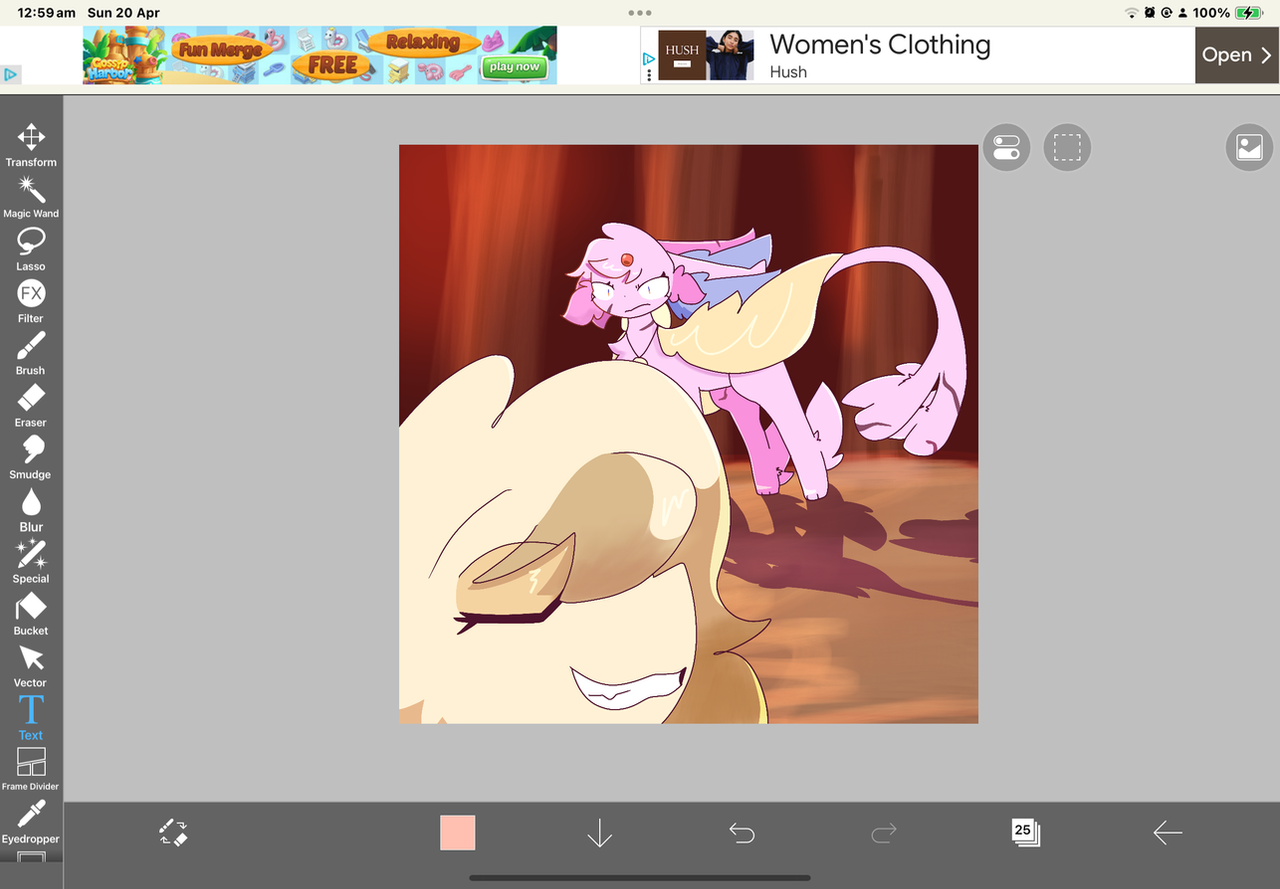The width and height of the screenshot is (1280, 889).
Task: Toggle the stabilizer switch button
Action: [x=1007, y=148]
